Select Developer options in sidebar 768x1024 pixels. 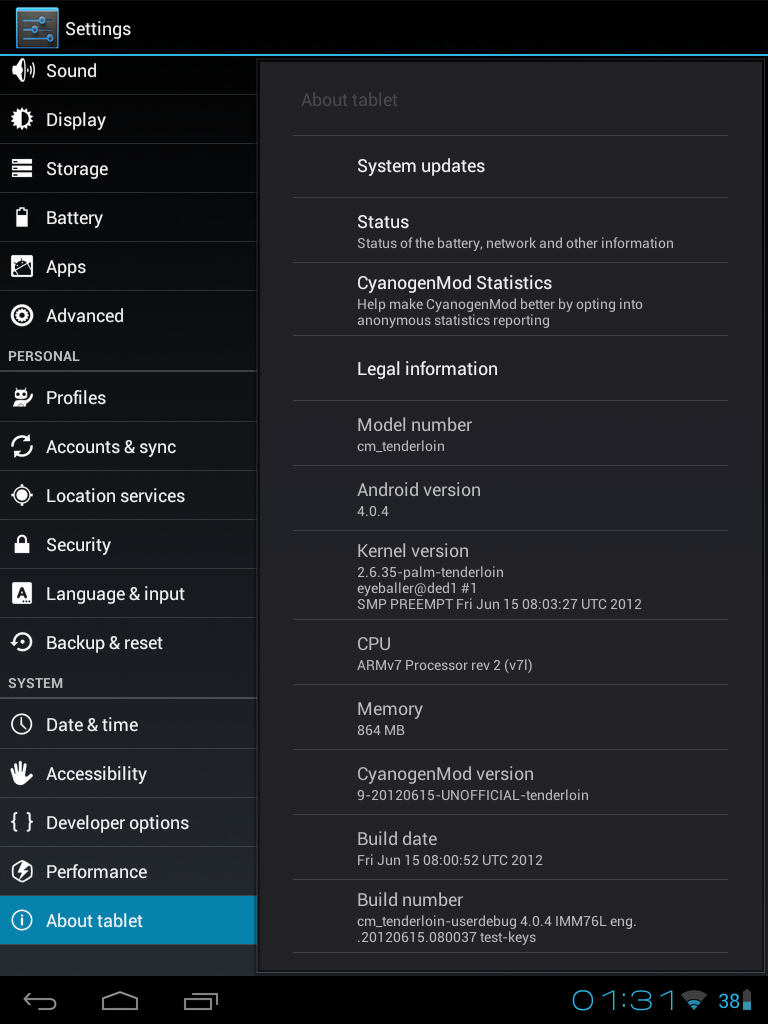[x=128, y=822]
